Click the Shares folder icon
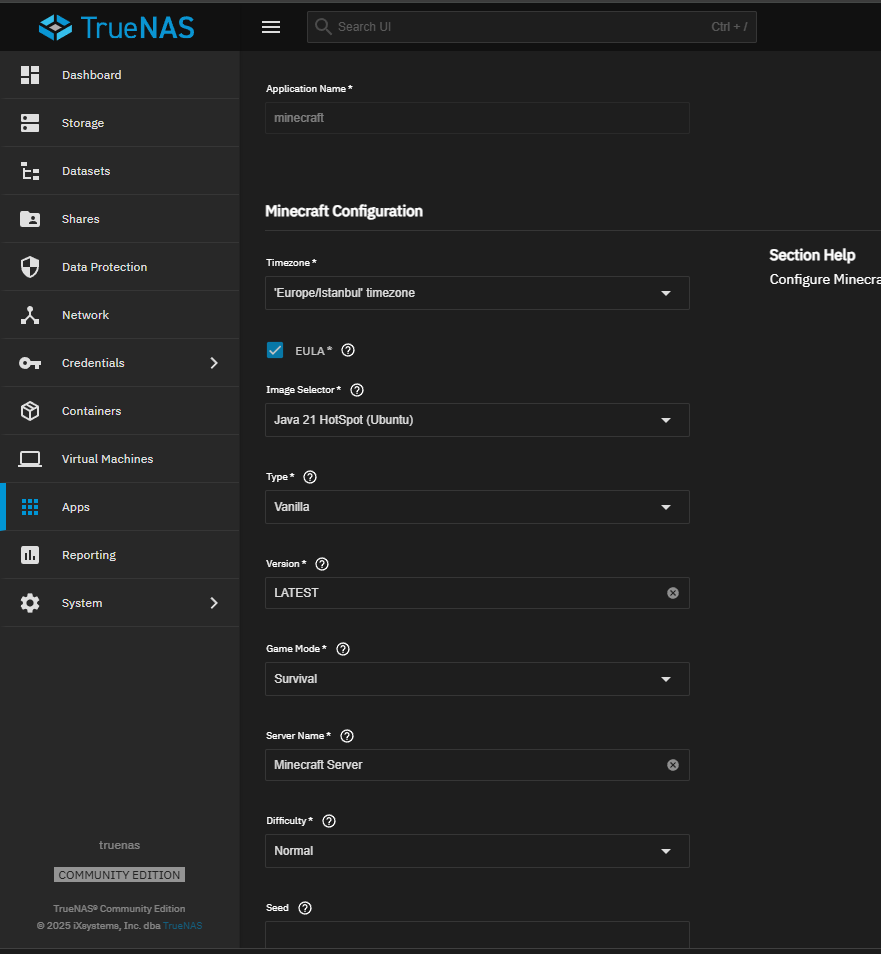 (x=30, y=219)
